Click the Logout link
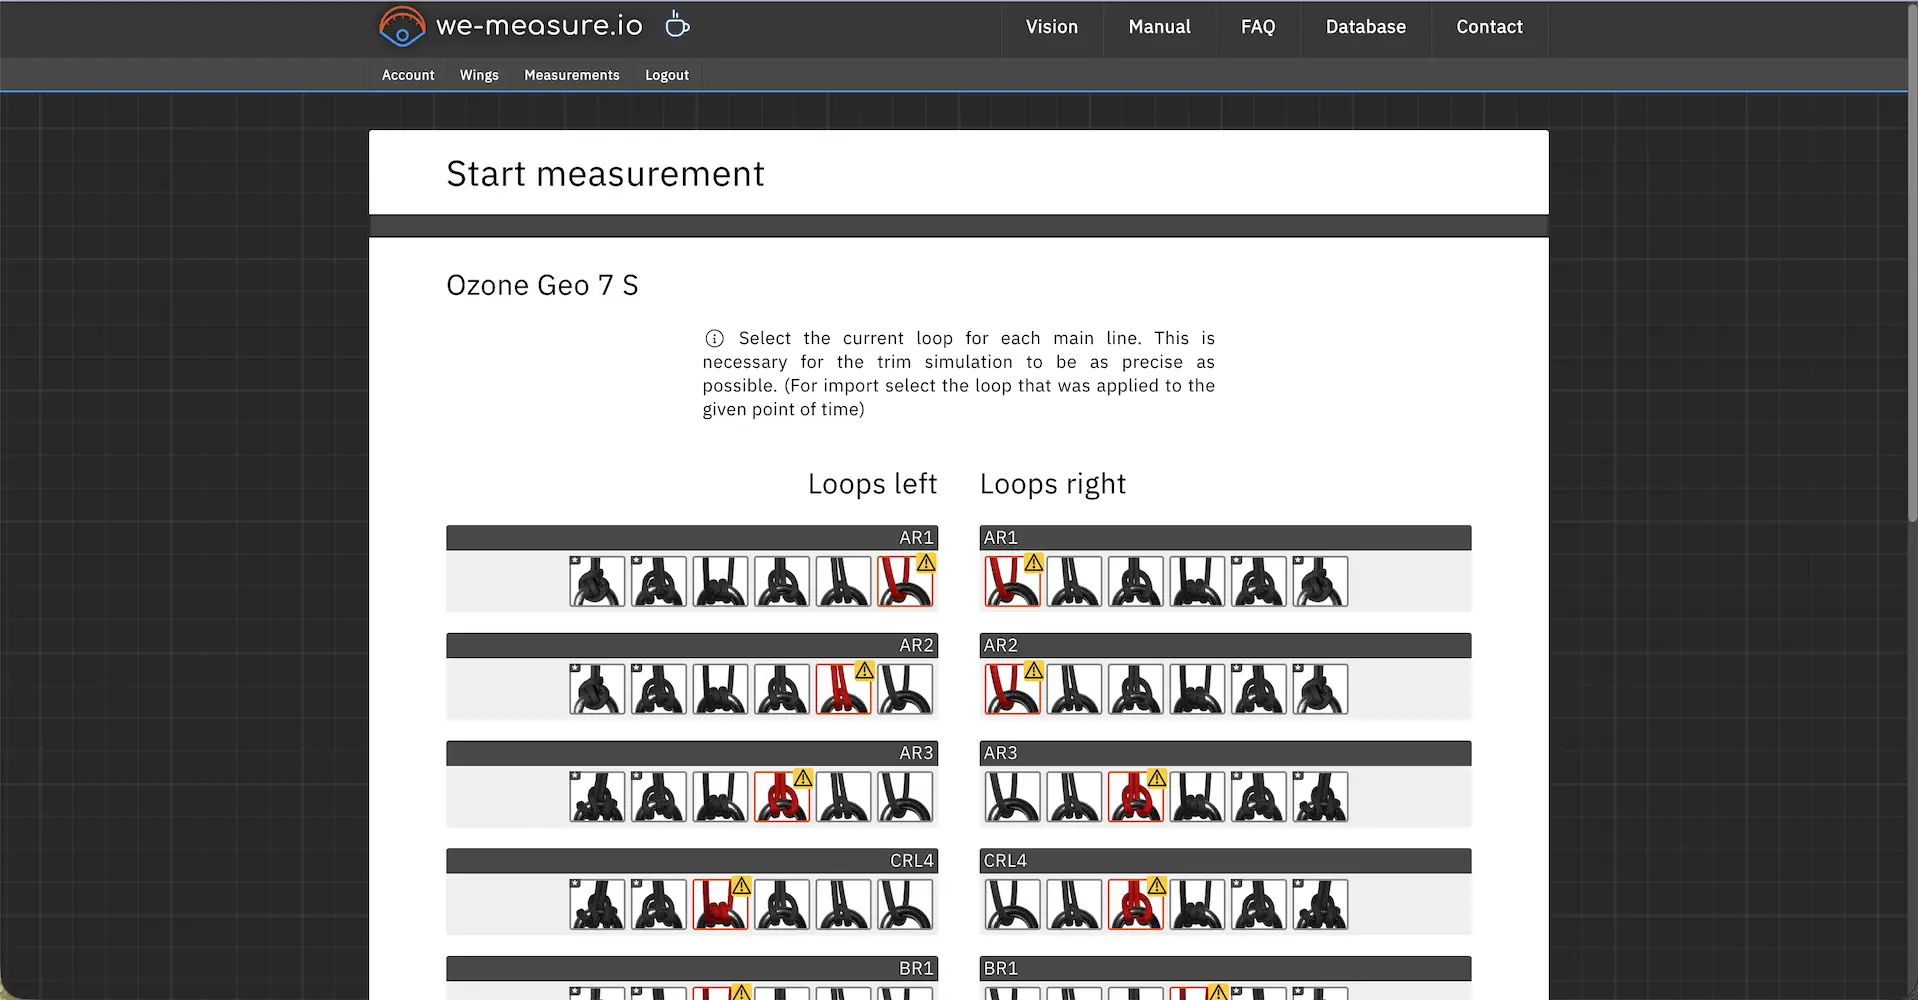This screenshot has height=1000, width=1918. [667, 75]
